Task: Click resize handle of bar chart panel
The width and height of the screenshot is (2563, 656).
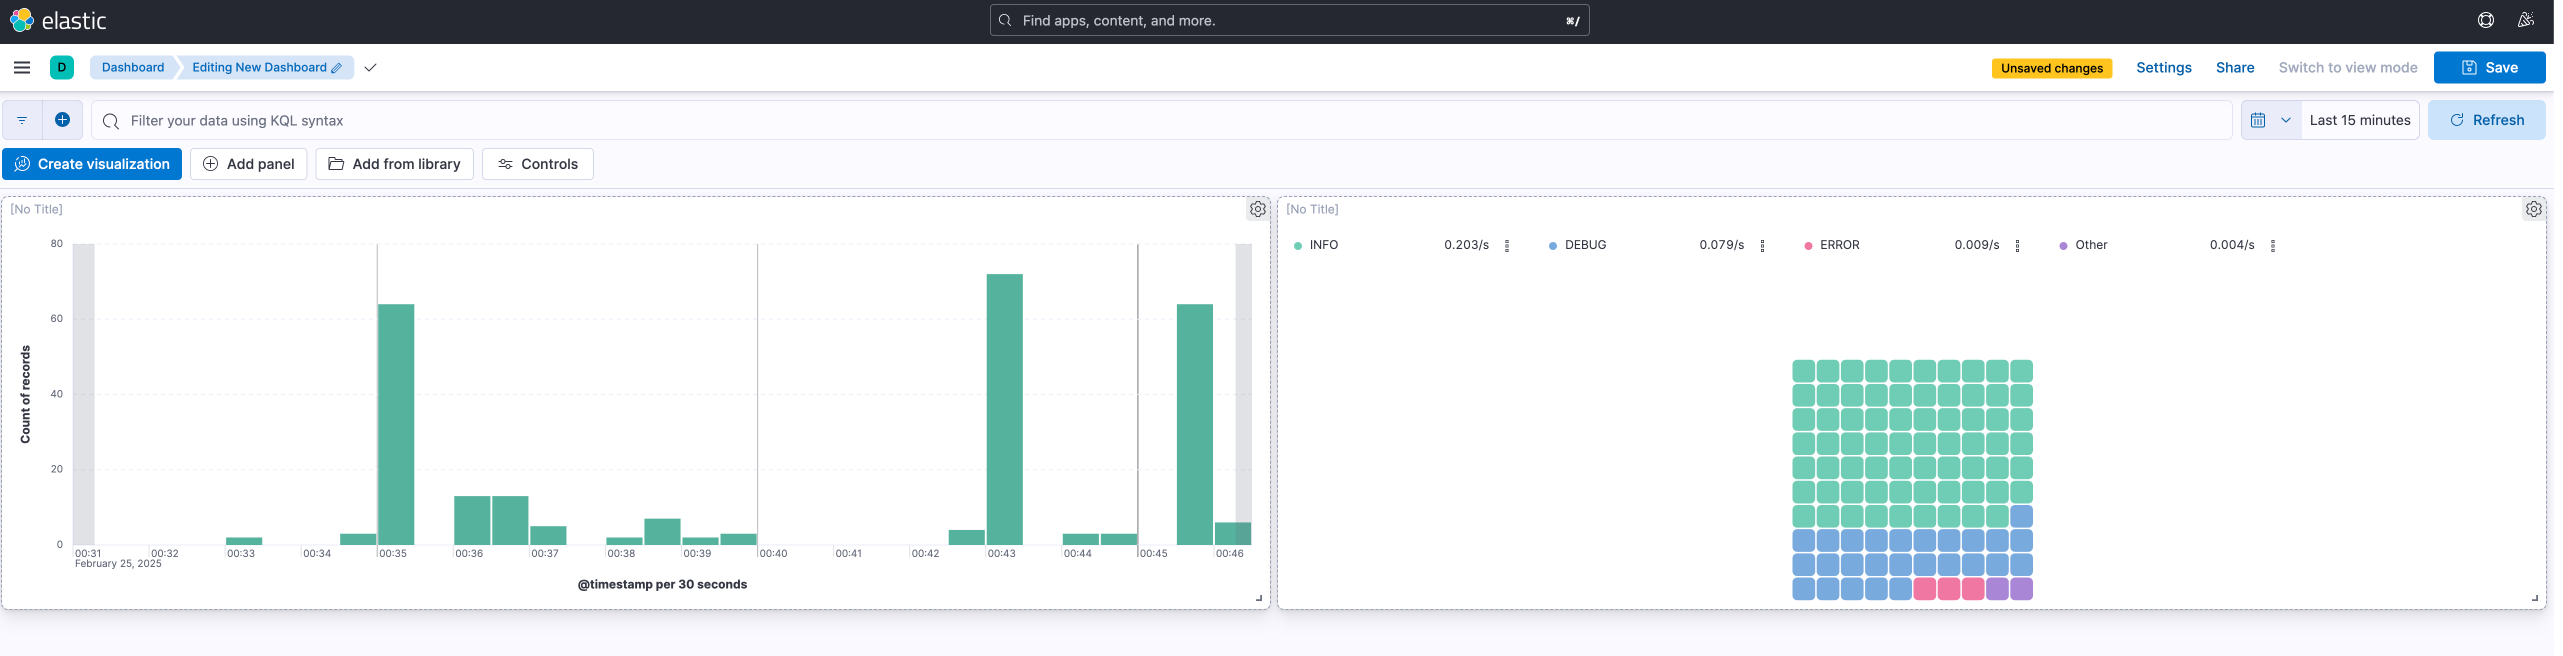Action: pyautogui.click(x=1259, y=598)
